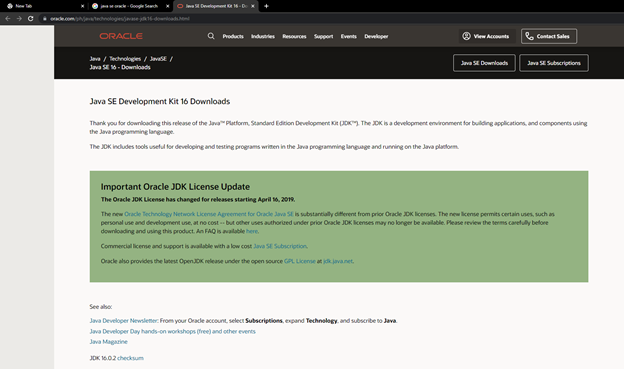This screenshot has height=369, width=624.
Task: Open the Support menu
Action: pos(324,36)
